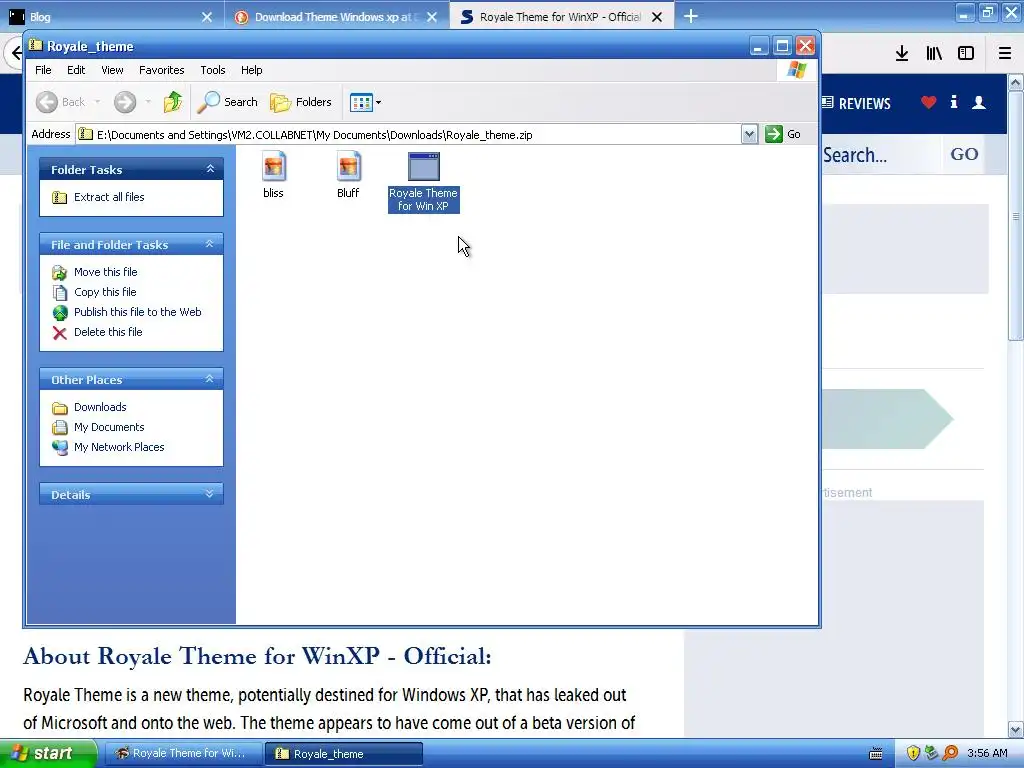Select the Royale Theme for Win XP file

(x=423, y=182)
